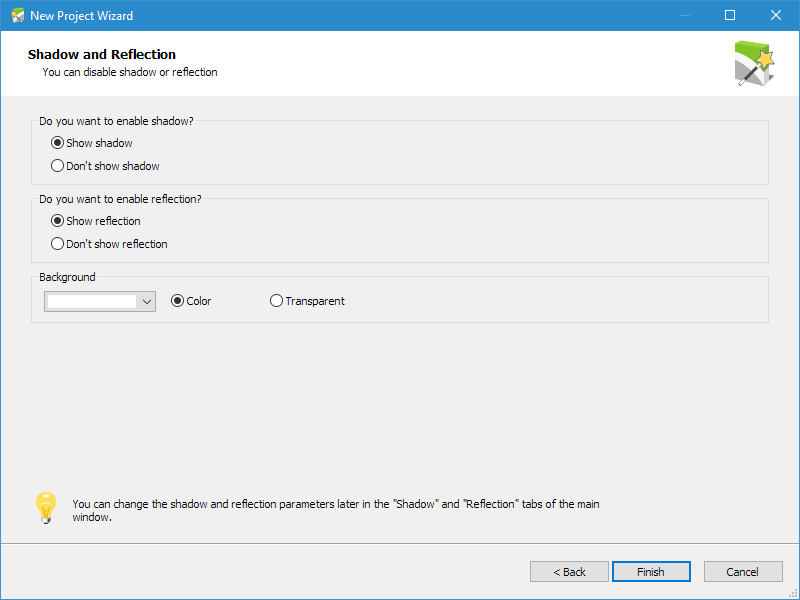
Task: Click the Finish button
Action: (651, 571)
